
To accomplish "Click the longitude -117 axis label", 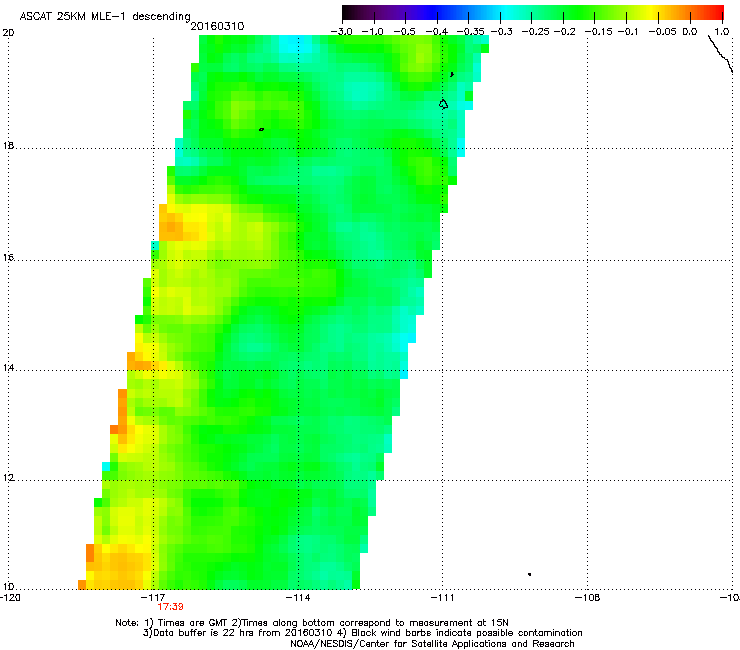I will [x=153, y=598].
